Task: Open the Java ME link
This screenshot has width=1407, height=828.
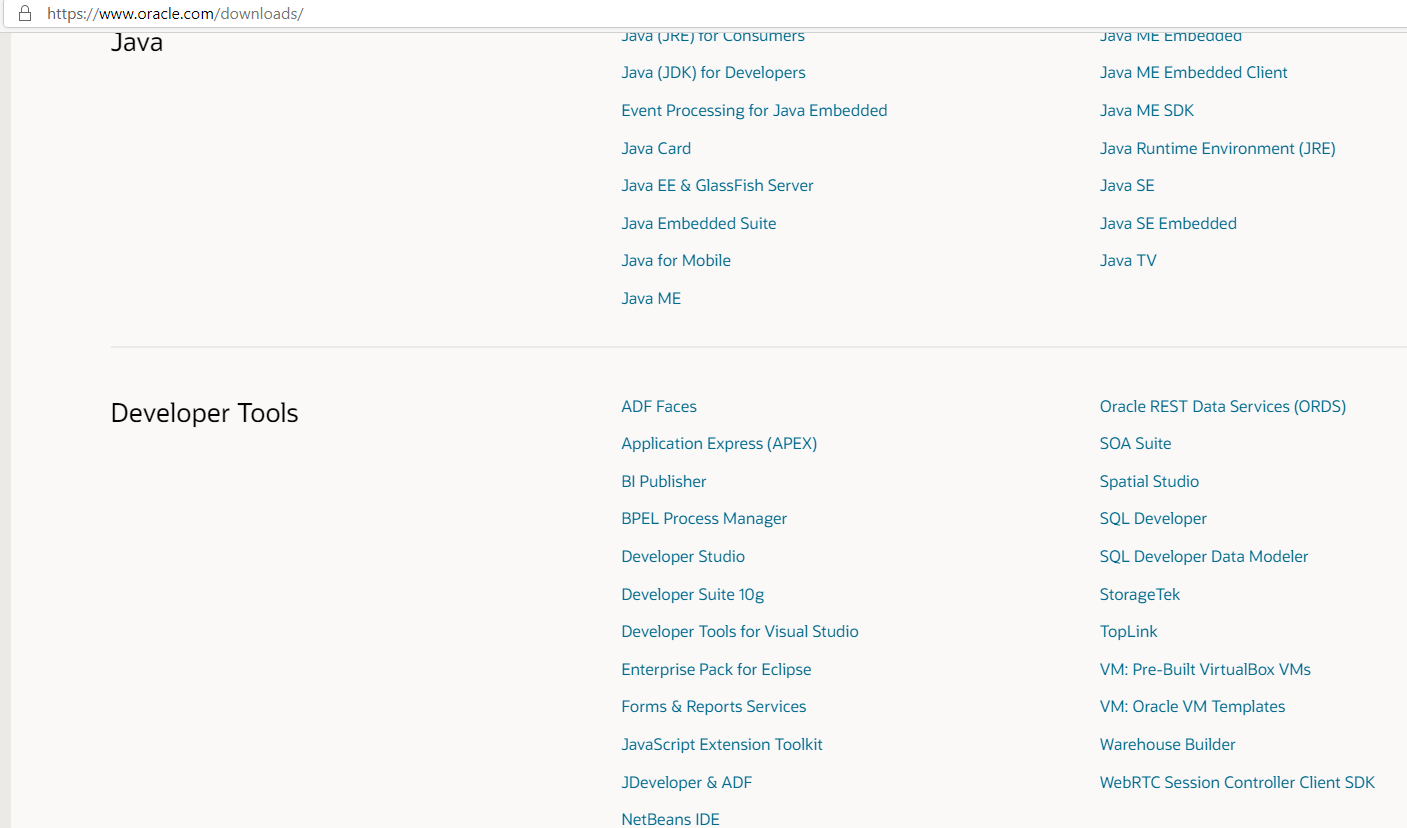Action: tap(651, 299)
